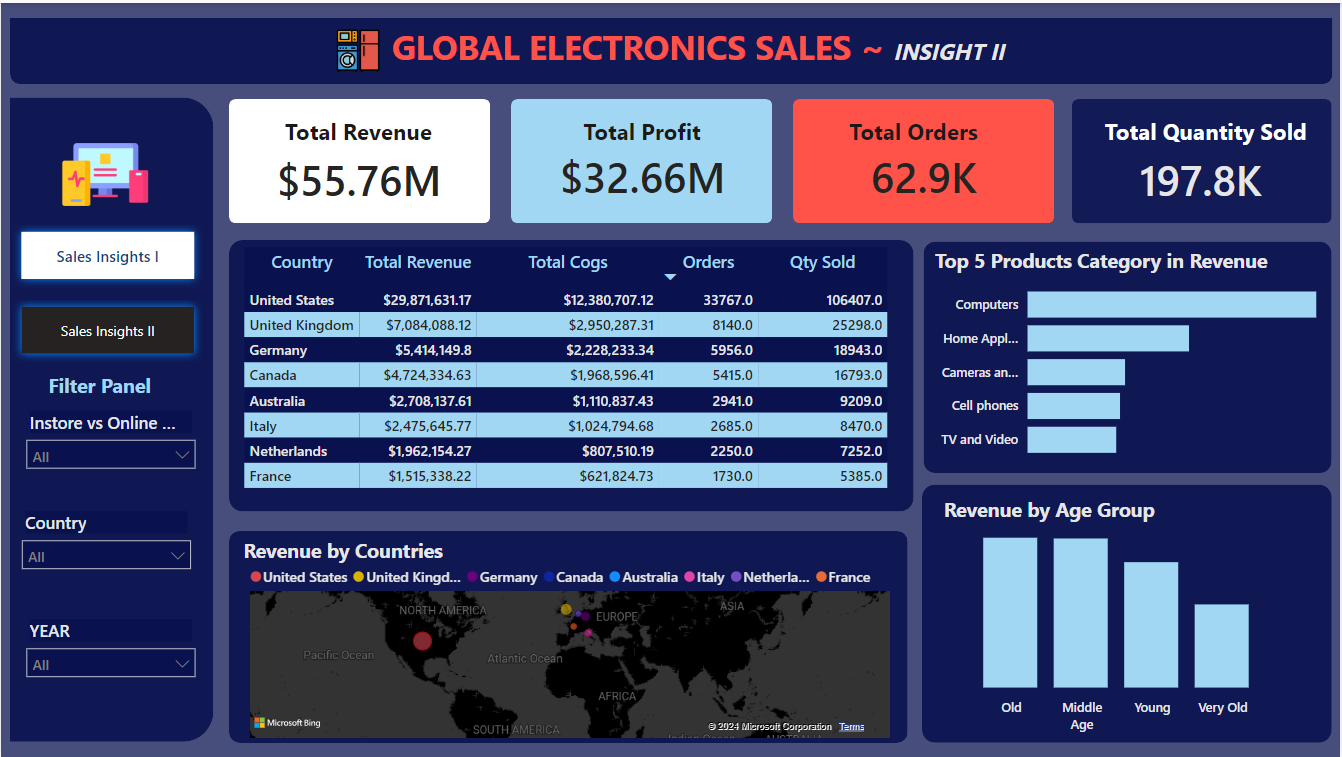Image resolution: width=1342 pixels, height=757 pixels.
Task: Click the Total Orders red card
Action: point(923,161)
